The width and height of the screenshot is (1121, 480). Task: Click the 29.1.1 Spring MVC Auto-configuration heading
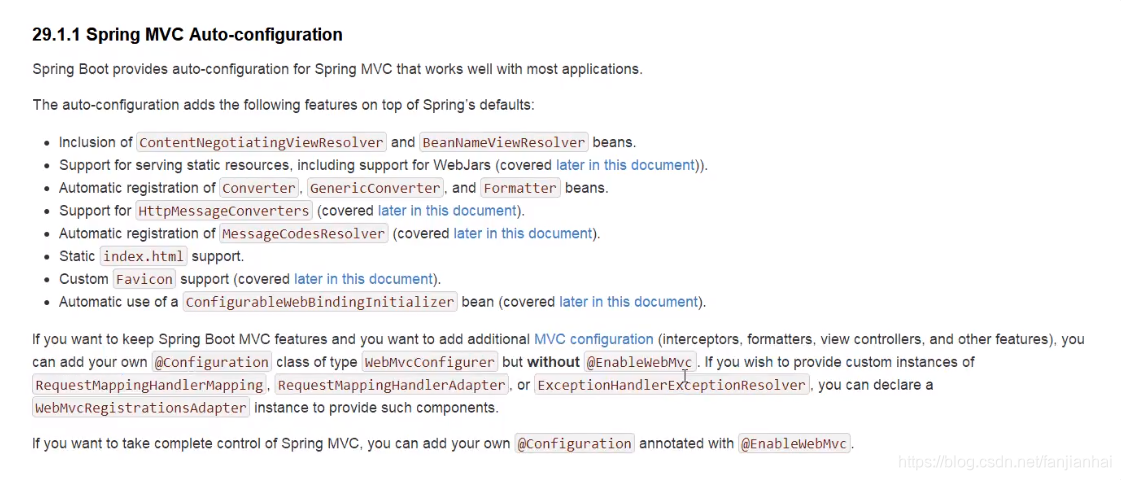click(187, 35)
